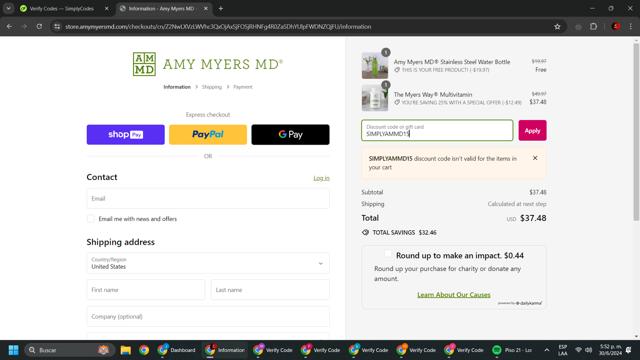Go to Shipping breadcrumb step
The width and height of the screenshot is (640, 360).
point(211,87)
